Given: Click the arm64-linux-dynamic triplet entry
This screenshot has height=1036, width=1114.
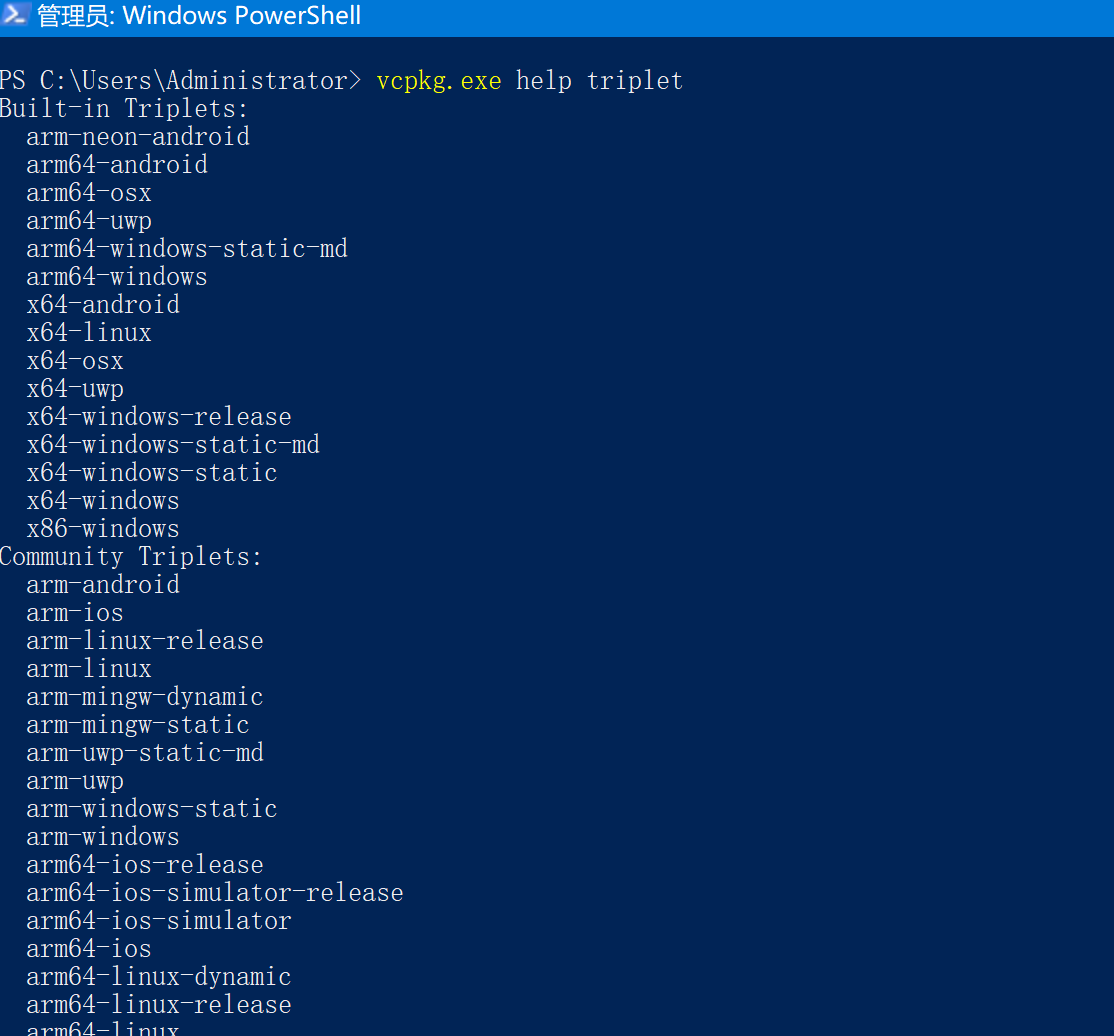Looking at the screenshot, I should tap(158, 976).
